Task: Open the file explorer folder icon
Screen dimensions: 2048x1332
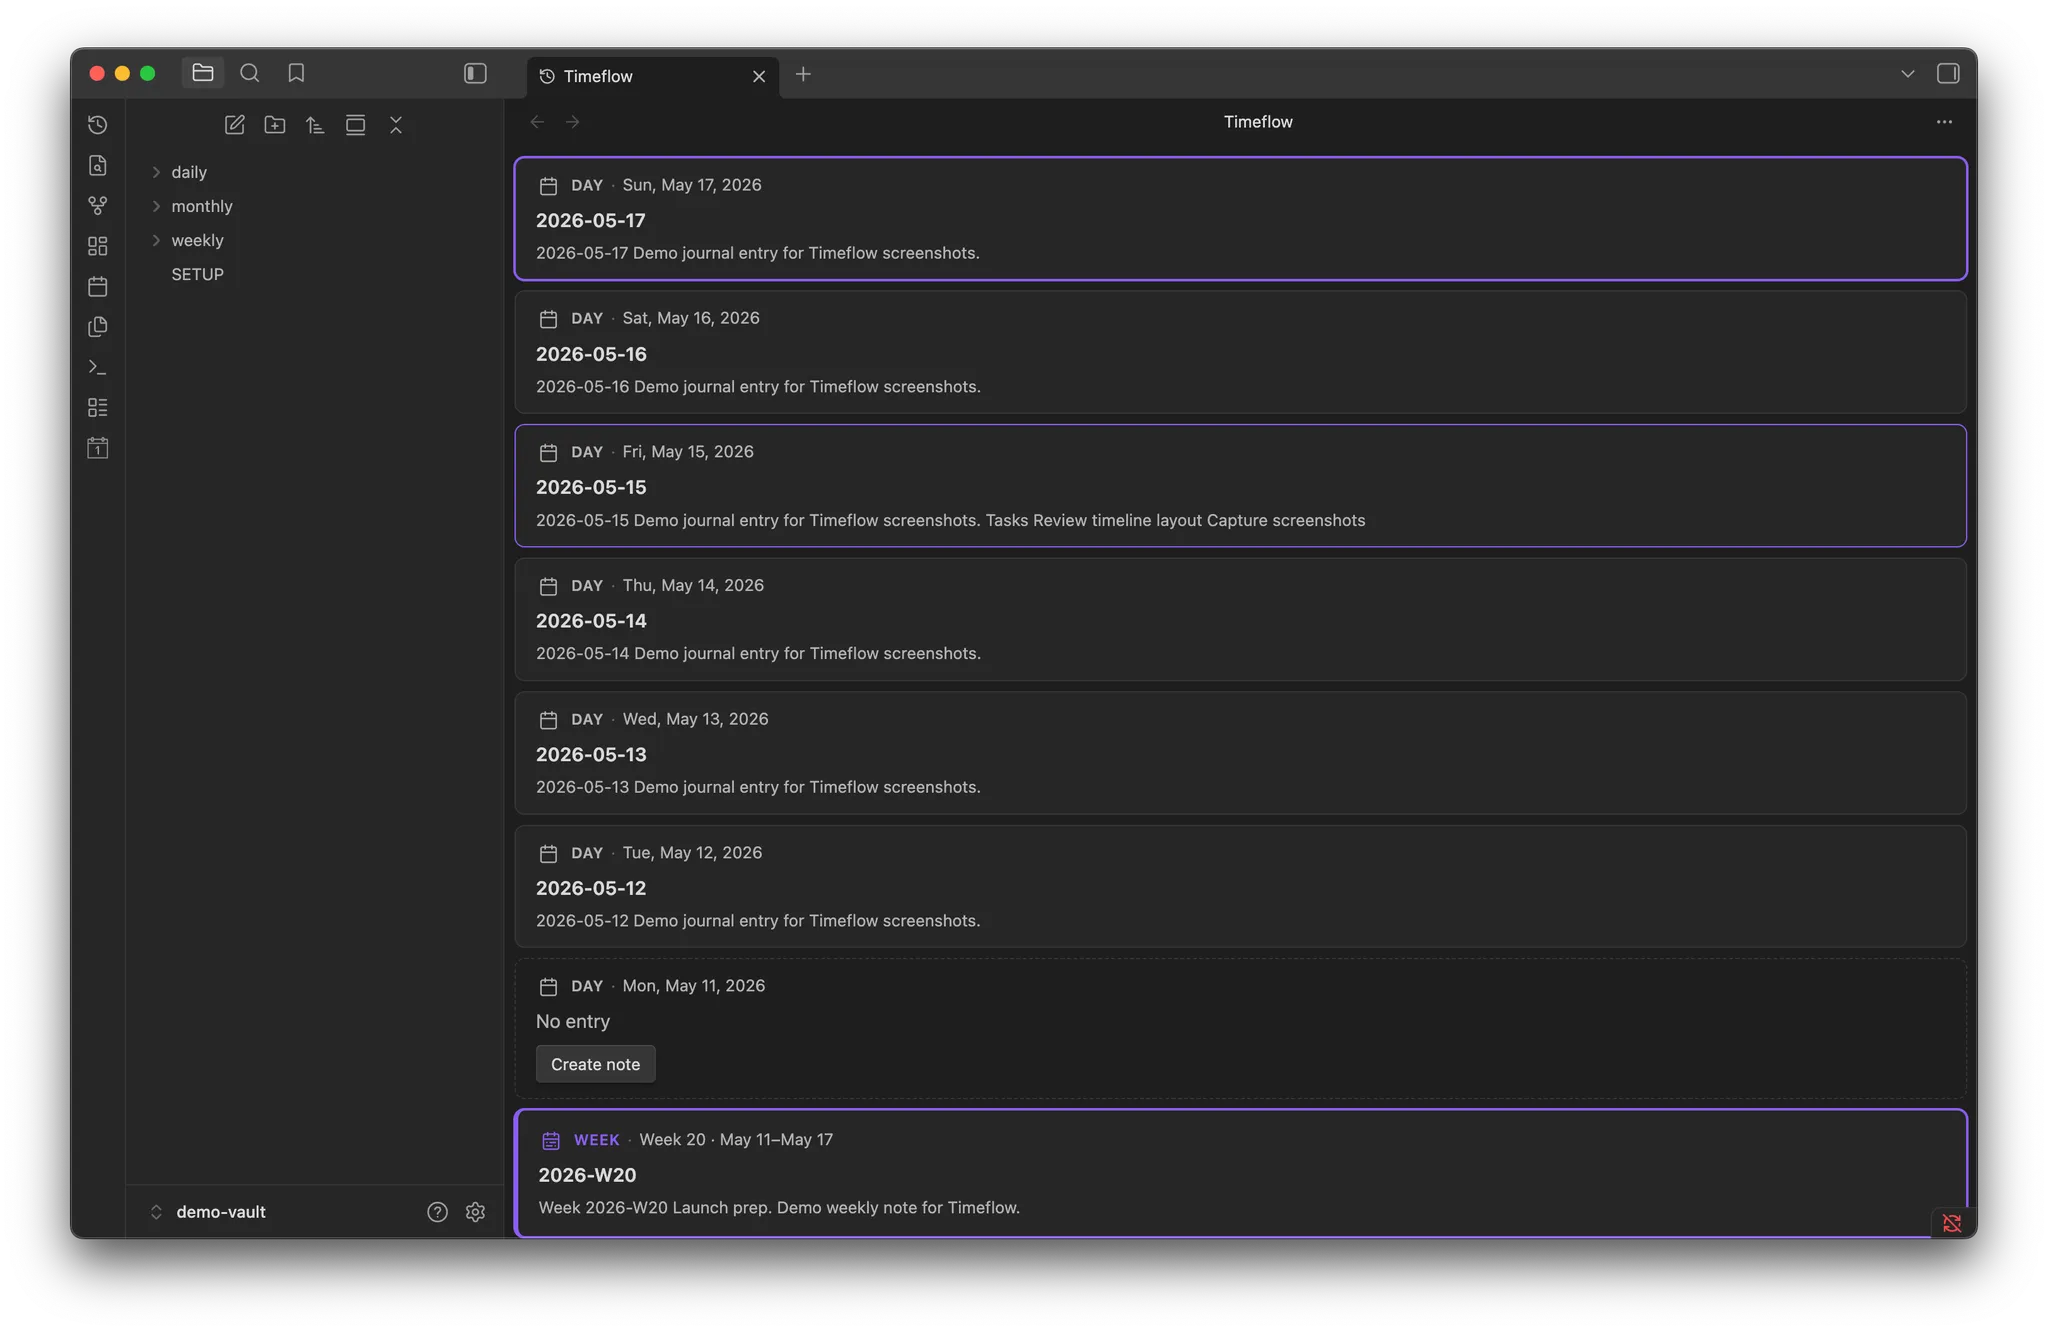Action: (x=203, y=73)
